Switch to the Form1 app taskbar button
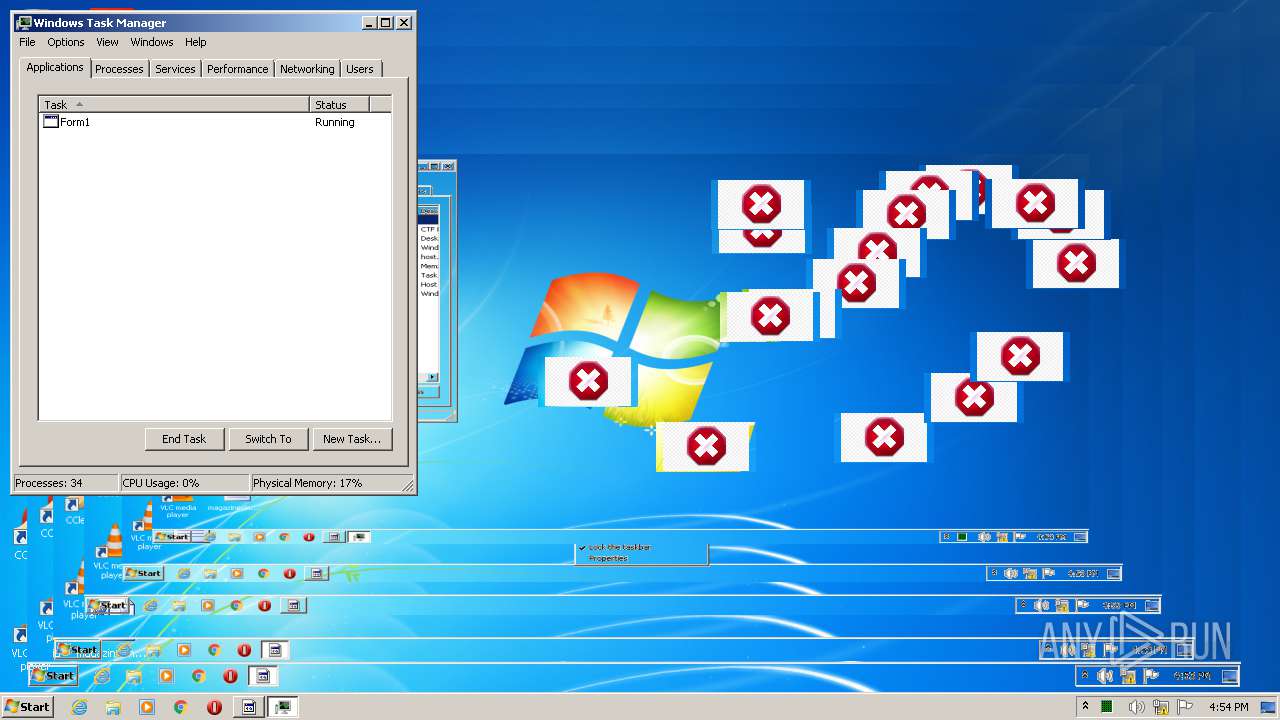This screenshot has height=720, width=1280. pyautogui.click(x=249, y=707)
